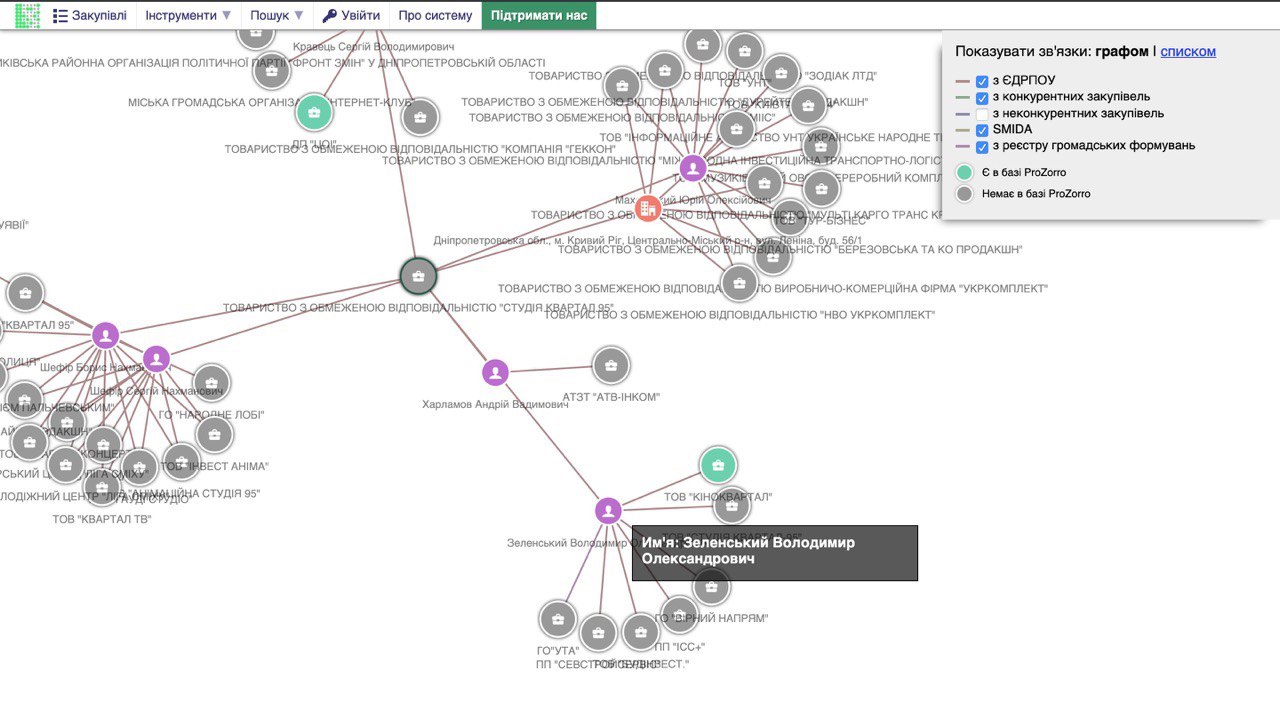
Task: Click the color line beside з ЄДРПОУ
Action: coord(963,81)
